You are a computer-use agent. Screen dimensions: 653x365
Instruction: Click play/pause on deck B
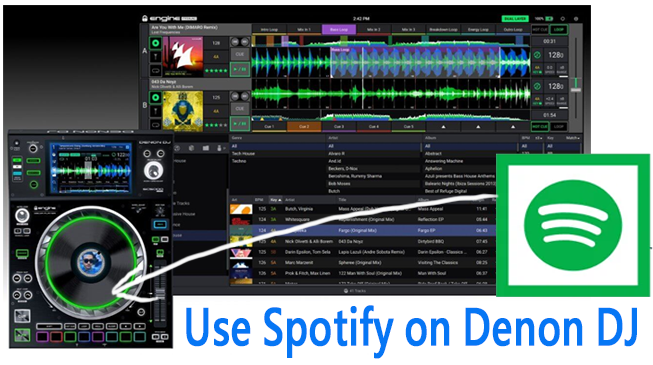(x=240, y=124)
